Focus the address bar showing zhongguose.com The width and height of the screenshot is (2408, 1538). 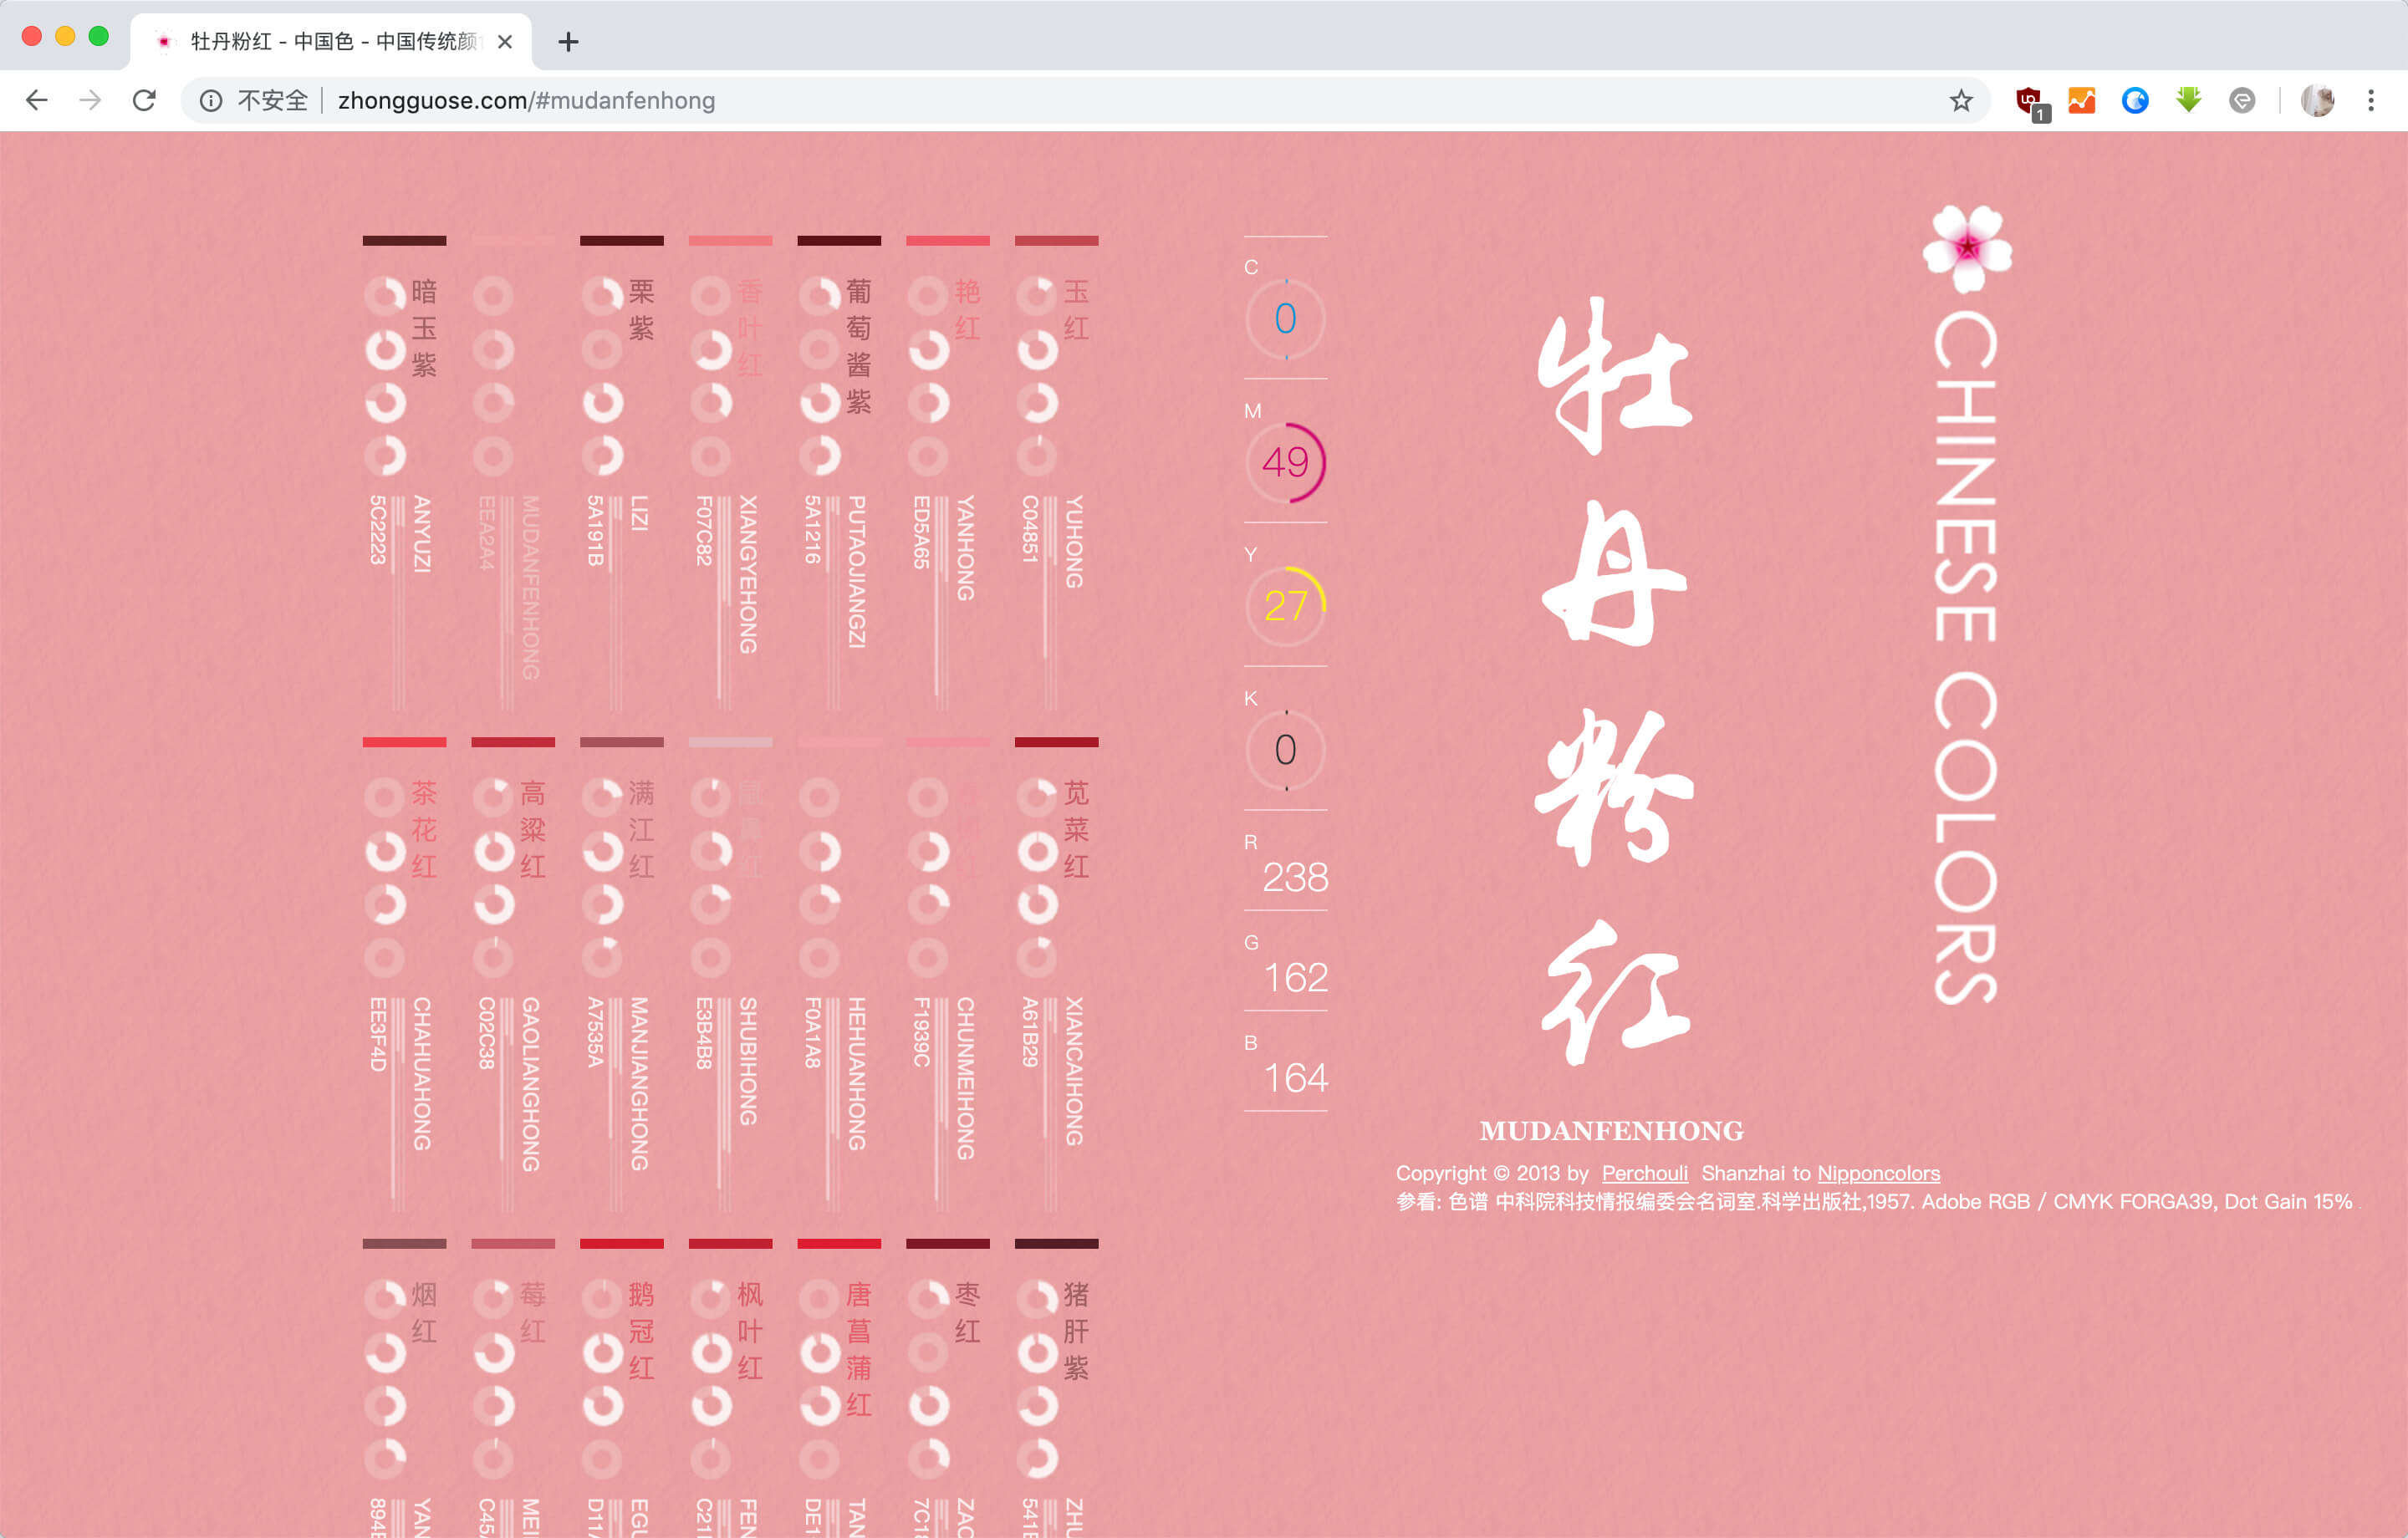(x=1085, y=100)
